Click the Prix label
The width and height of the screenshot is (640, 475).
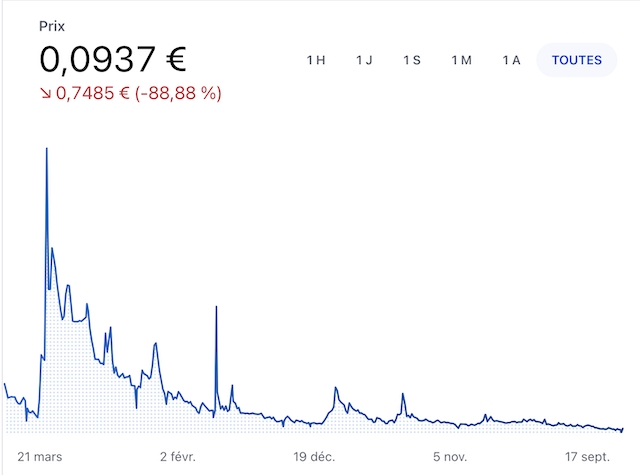click(x=52, y=26)
